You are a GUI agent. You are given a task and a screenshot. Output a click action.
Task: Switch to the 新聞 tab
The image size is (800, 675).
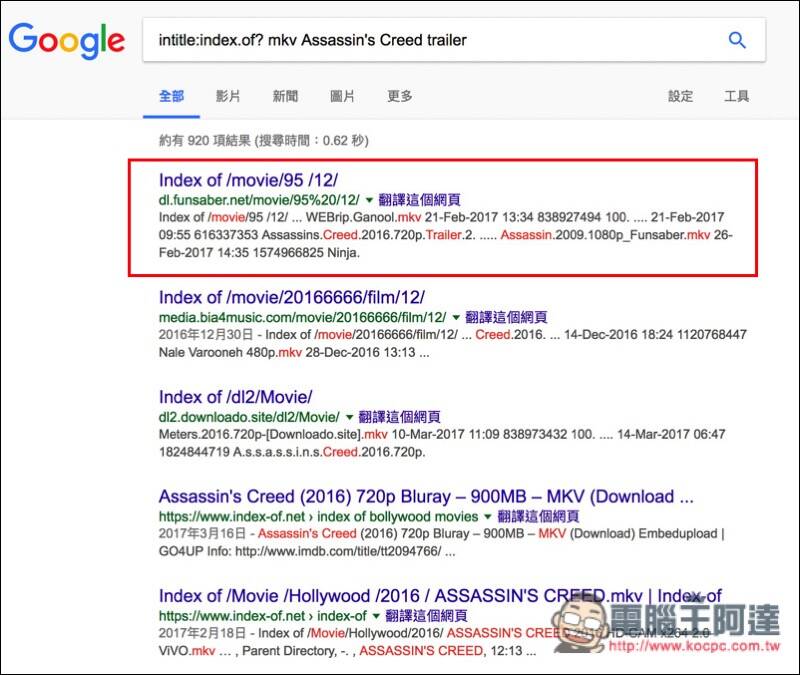[285, 96]
